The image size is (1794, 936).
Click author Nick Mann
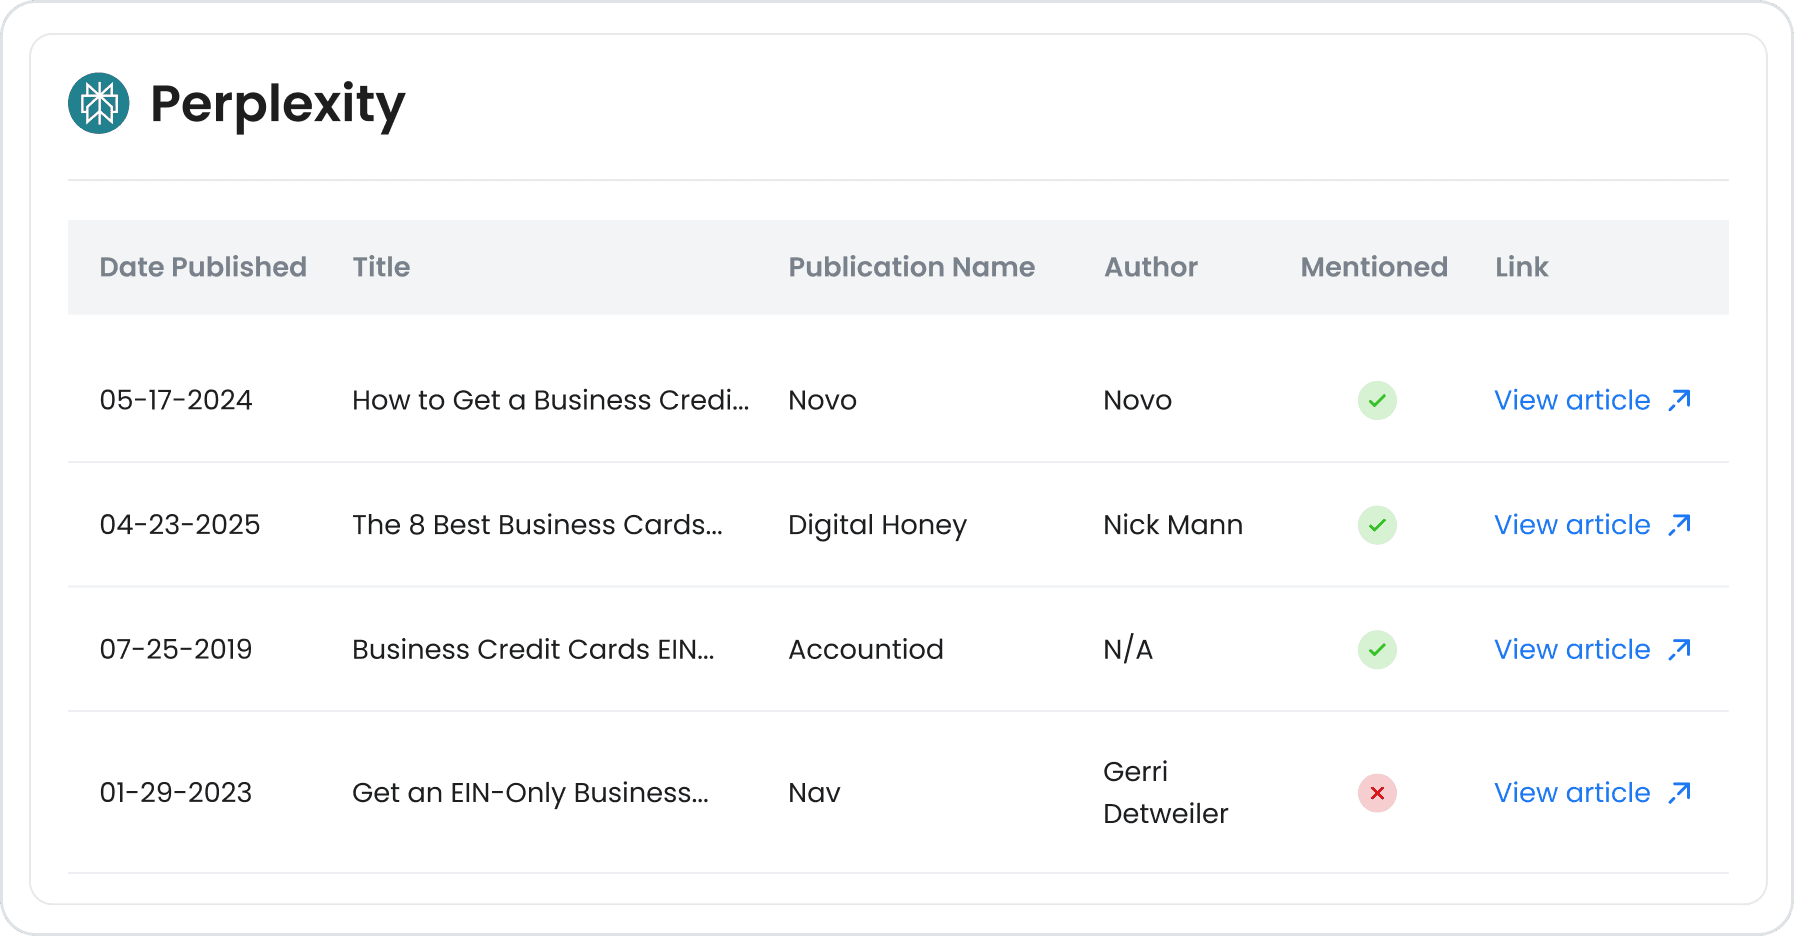[1173, 525]
